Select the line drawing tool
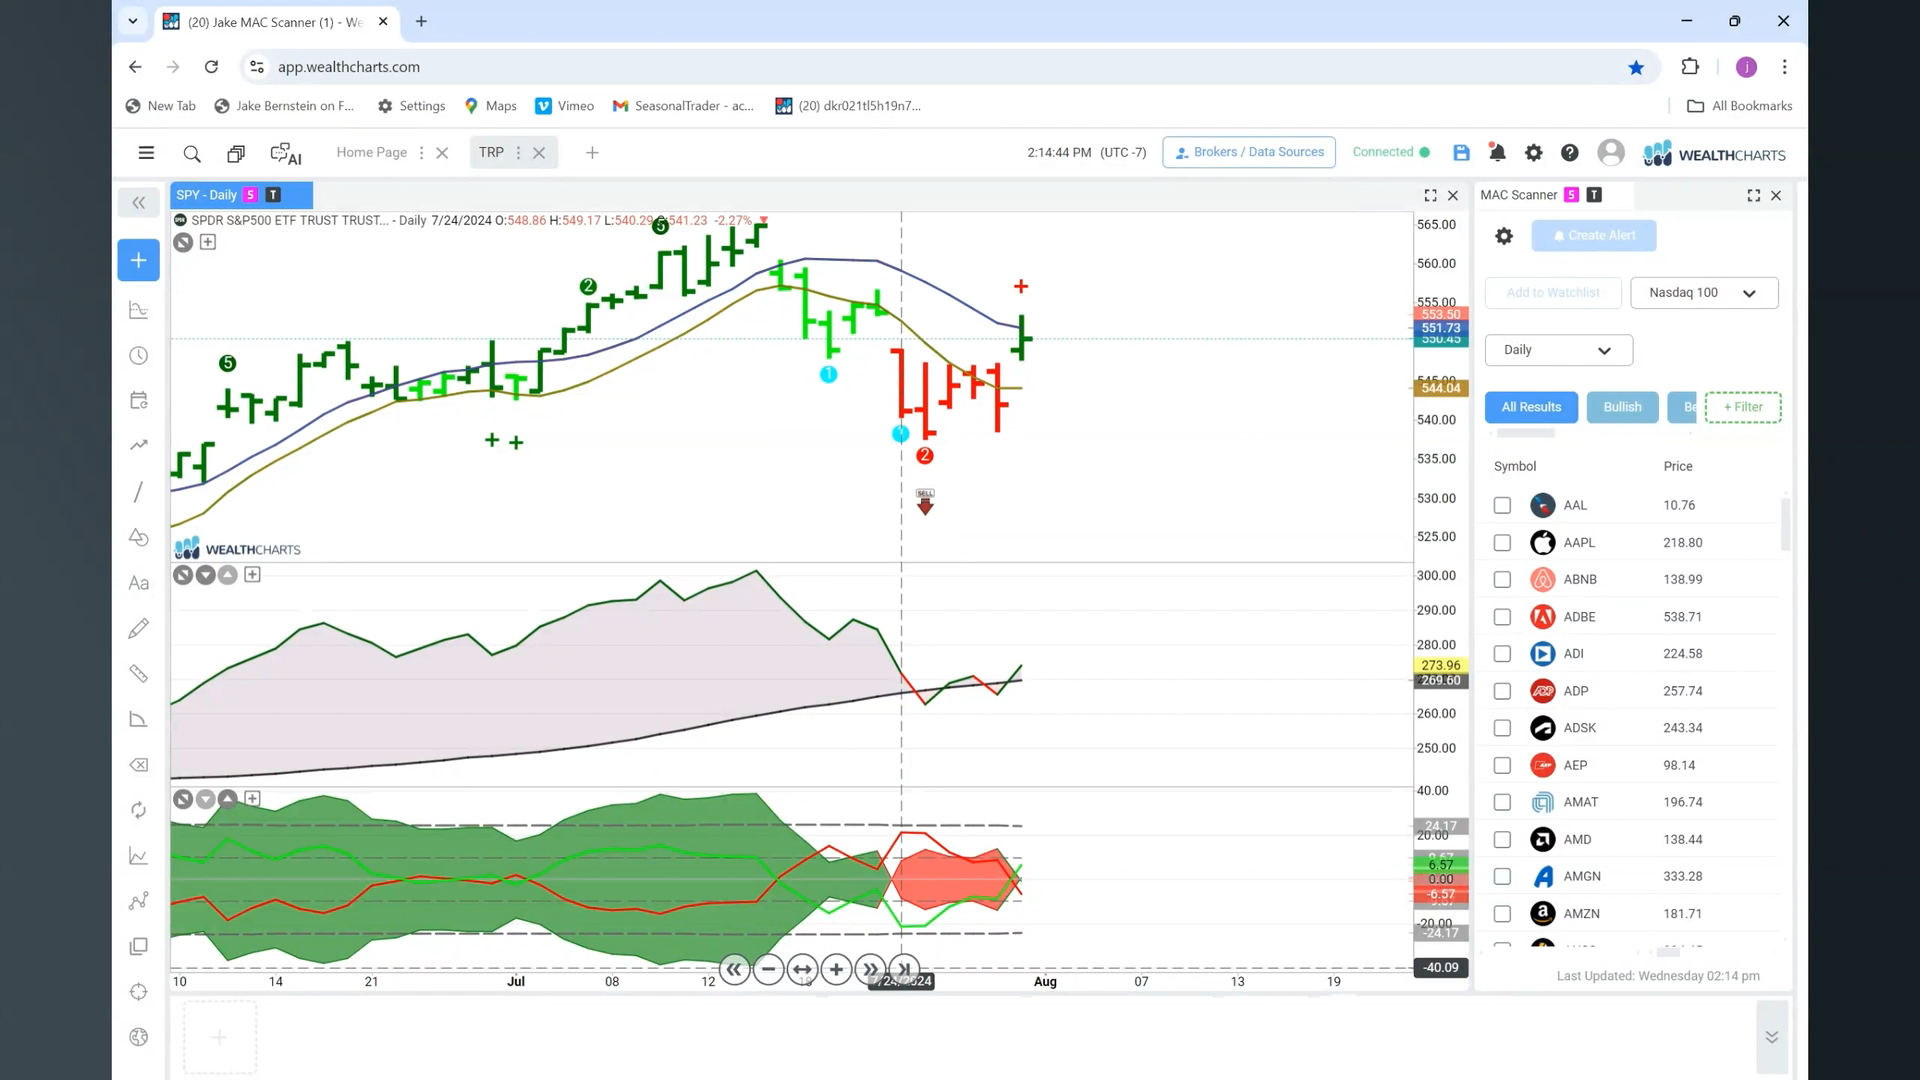Image resolution: width=1920 pixels, height=1080 pixels. (139, 492)
